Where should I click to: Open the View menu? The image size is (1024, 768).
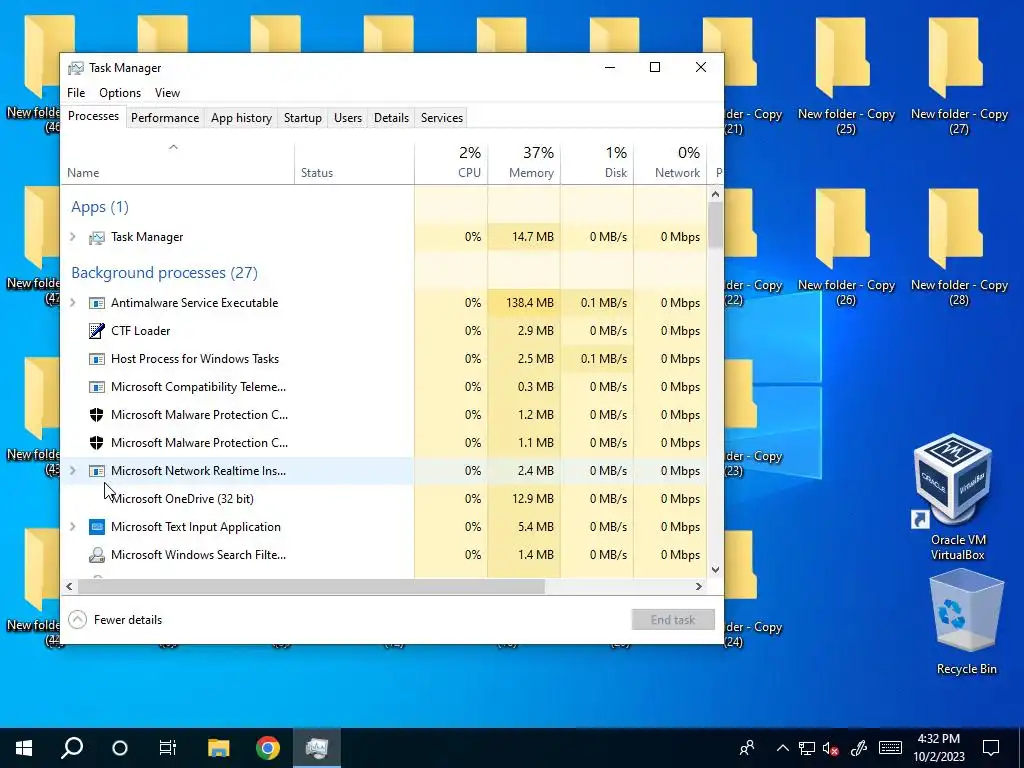pos(167,93)
